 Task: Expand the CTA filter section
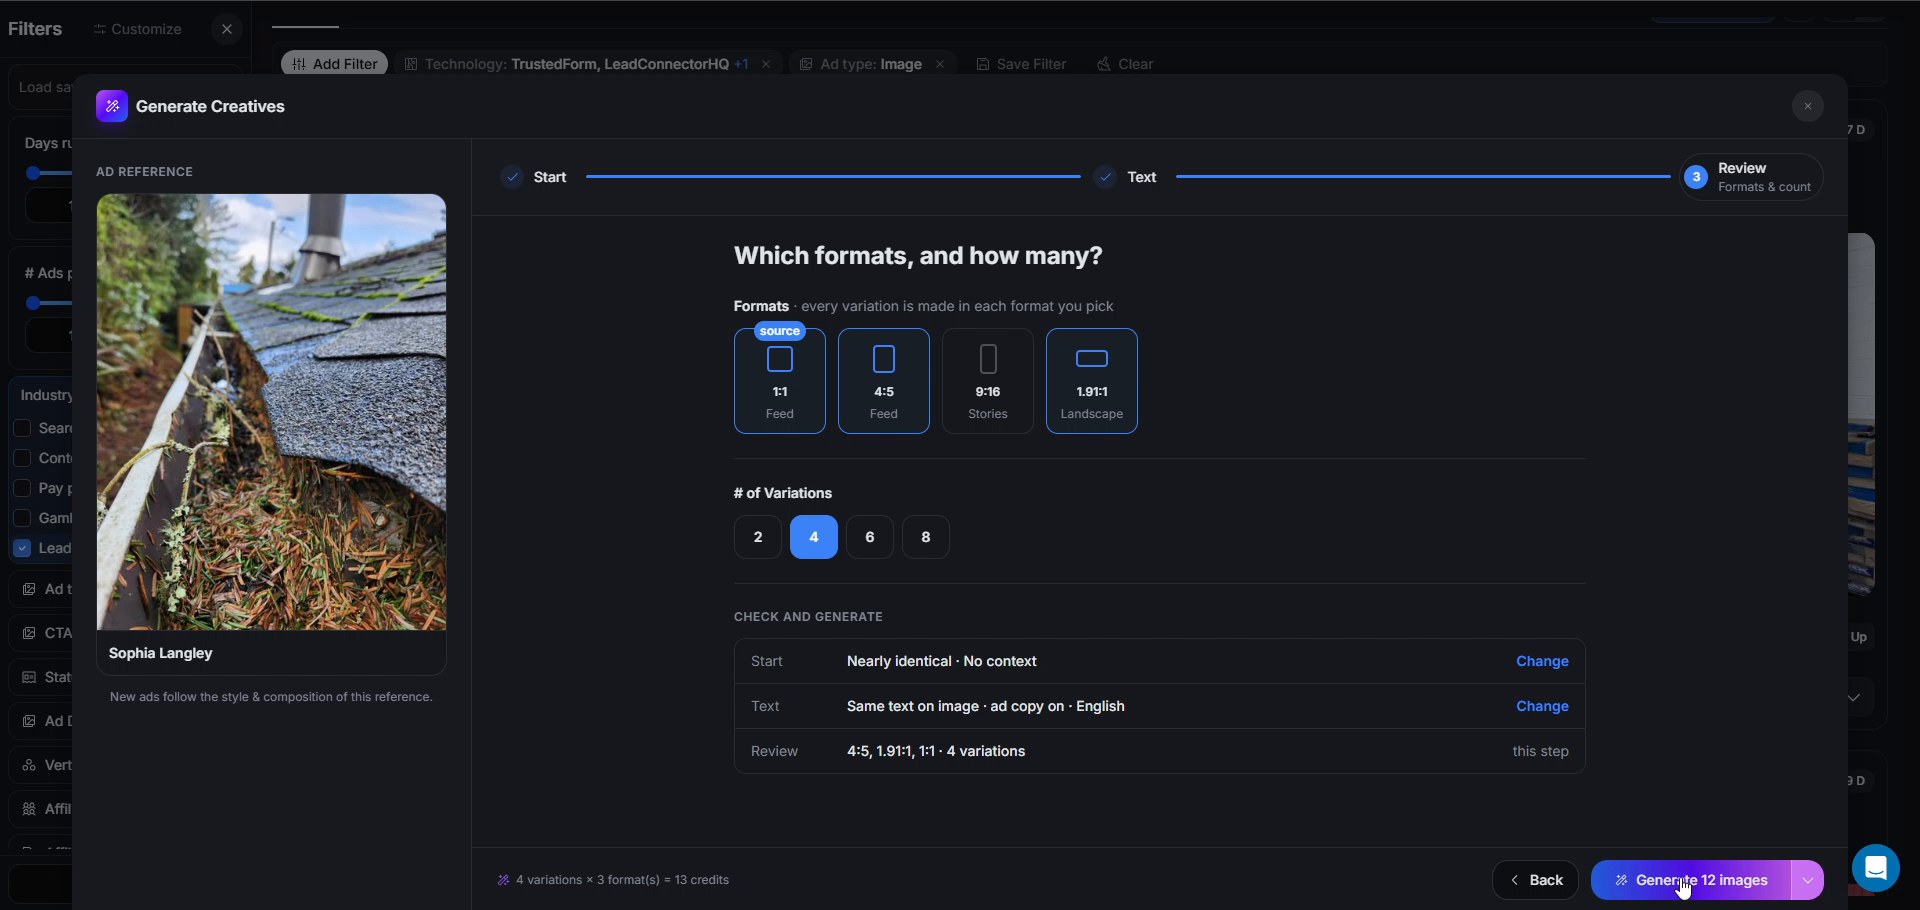tap(41, 633)
